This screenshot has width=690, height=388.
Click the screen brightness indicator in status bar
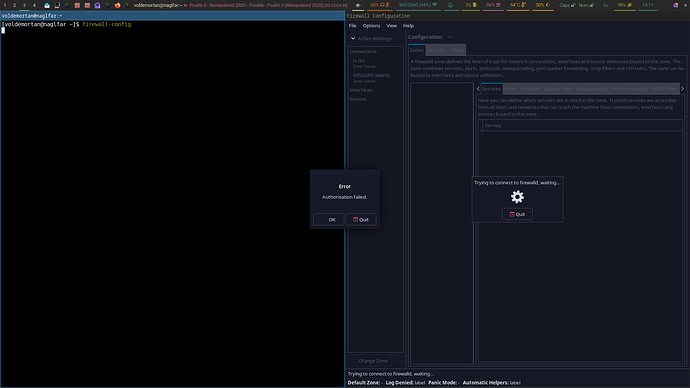point(542,5)
